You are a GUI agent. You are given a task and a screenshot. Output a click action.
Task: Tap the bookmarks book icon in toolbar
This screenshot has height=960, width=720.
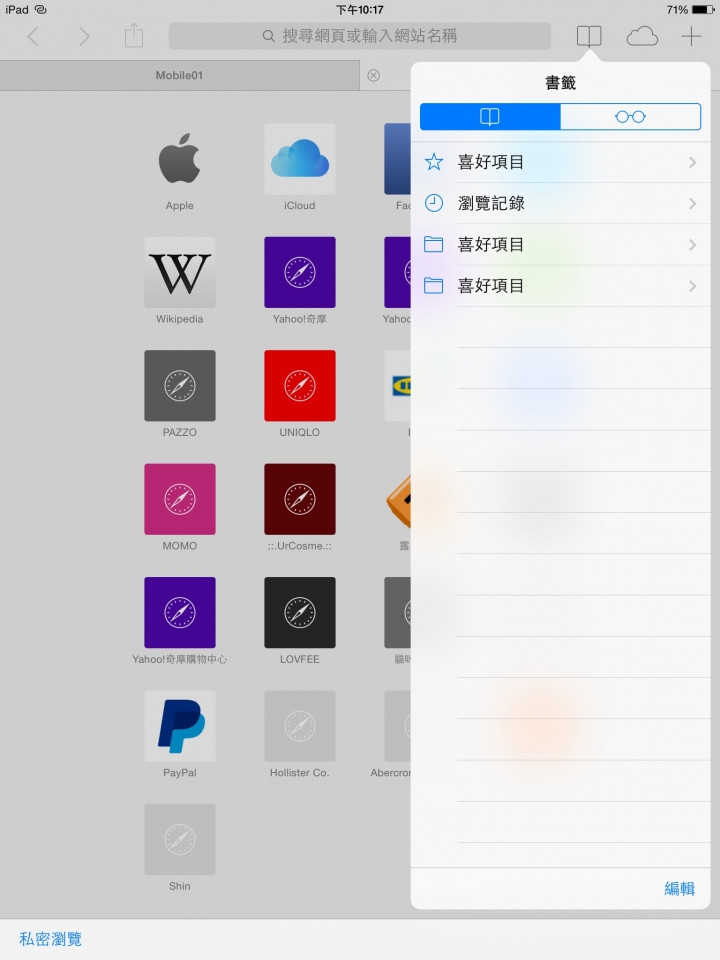[589, 36]
